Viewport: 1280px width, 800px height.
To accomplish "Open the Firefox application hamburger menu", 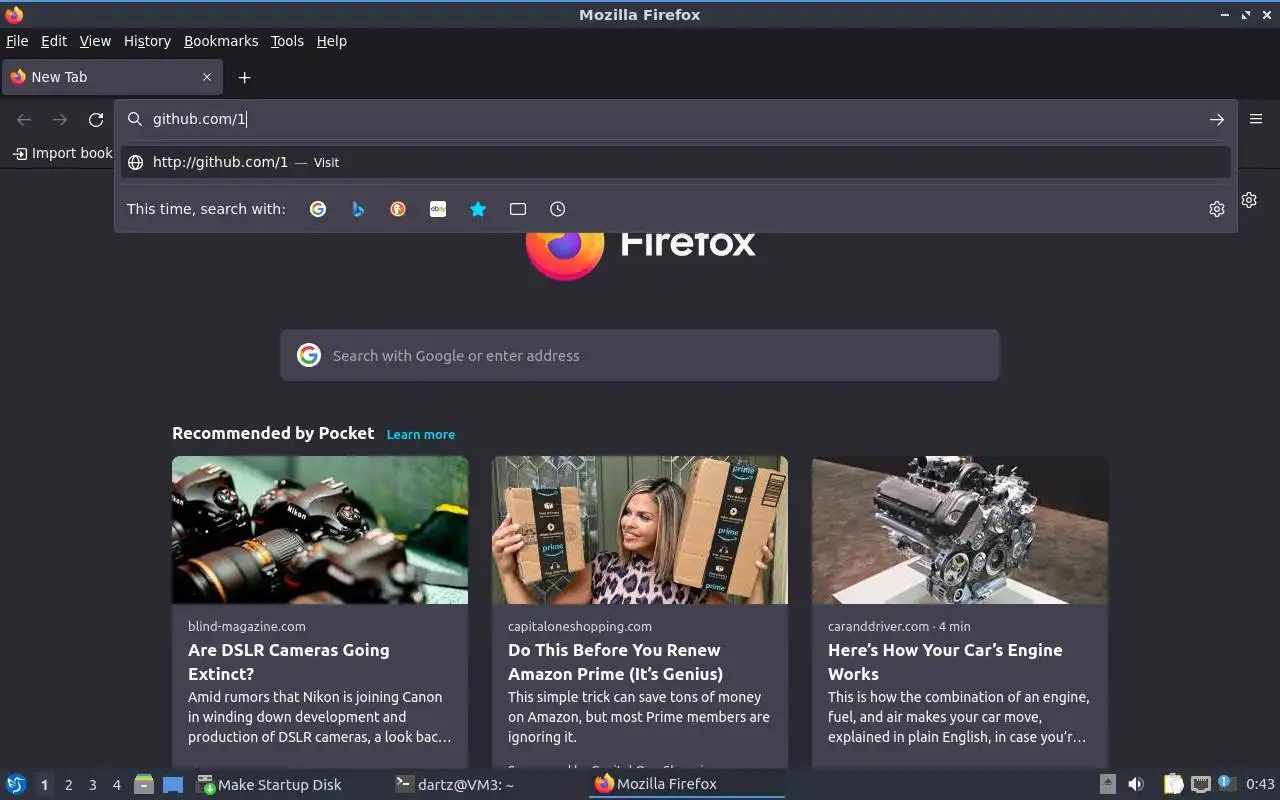I will click(x=1256, y=119).
